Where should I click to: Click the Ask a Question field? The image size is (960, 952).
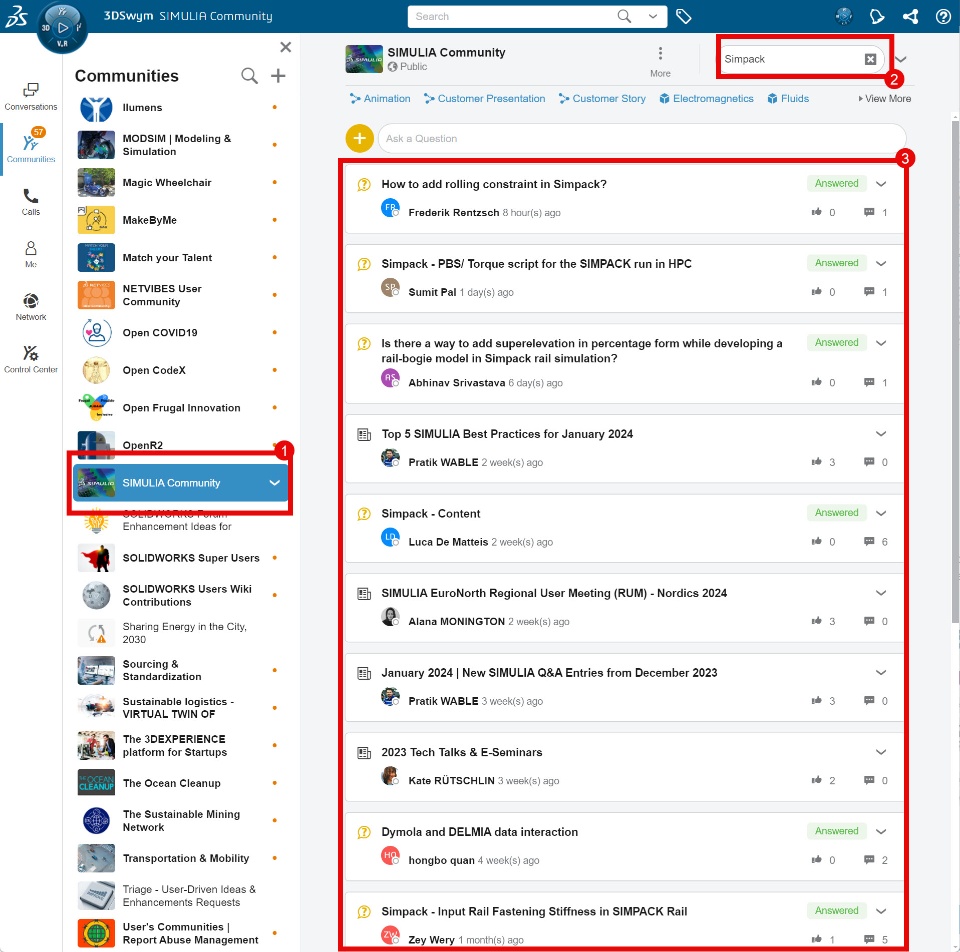(x=642, y=138)
